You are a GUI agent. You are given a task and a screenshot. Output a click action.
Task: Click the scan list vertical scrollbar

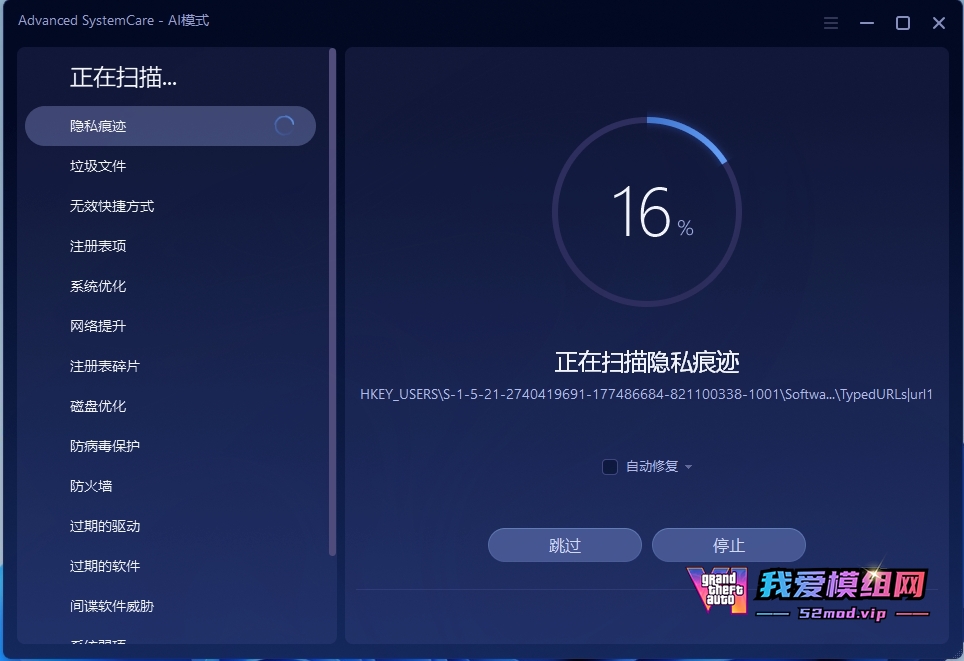coord(333,302)
